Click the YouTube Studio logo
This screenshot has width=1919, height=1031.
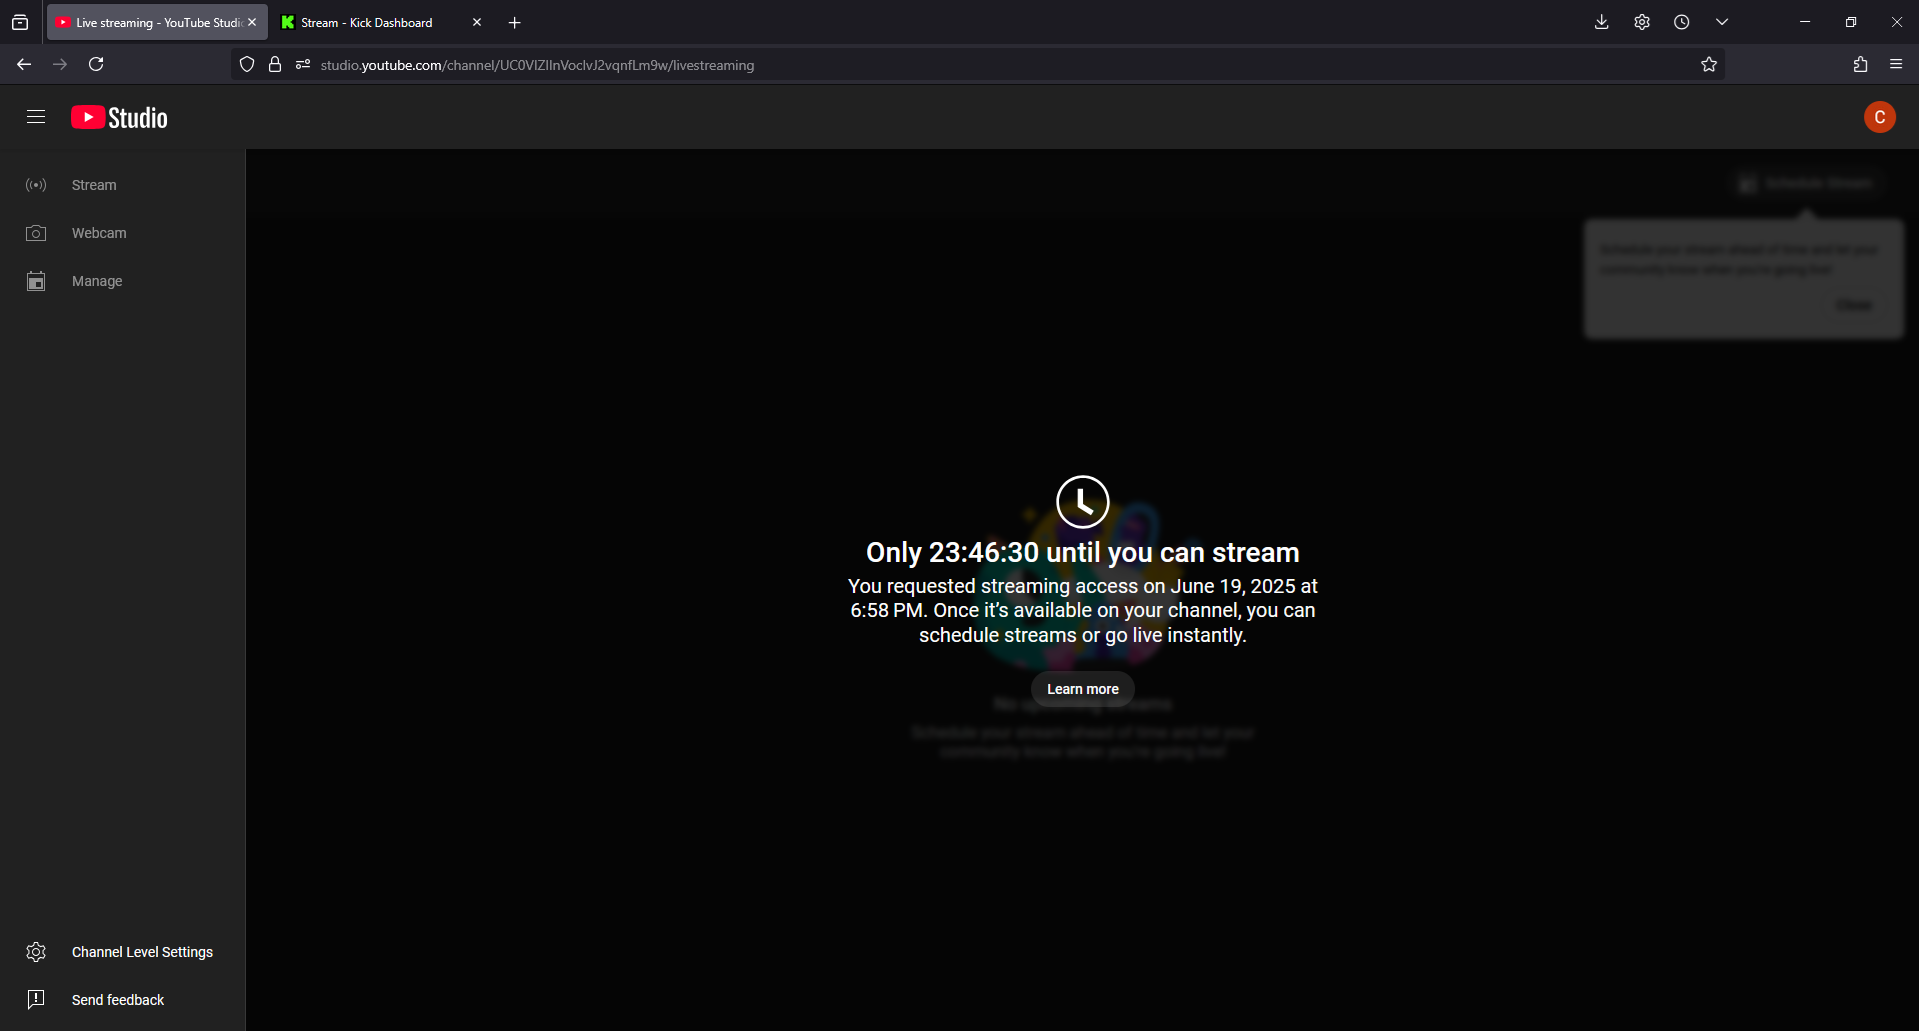(119, 117)
